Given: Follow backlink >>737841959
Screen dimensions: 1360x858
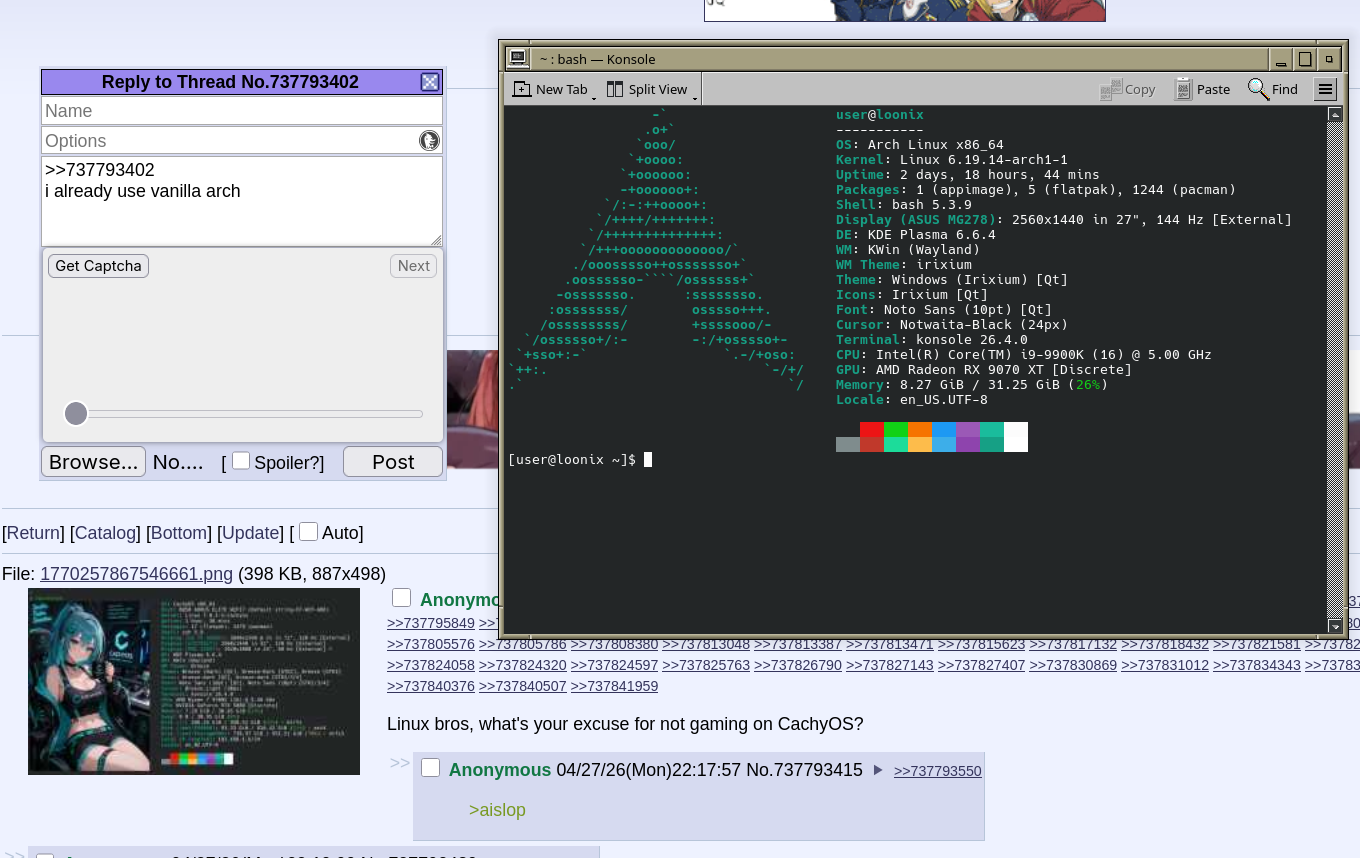Looking at the screenshot, I should (x=614, y=686).
